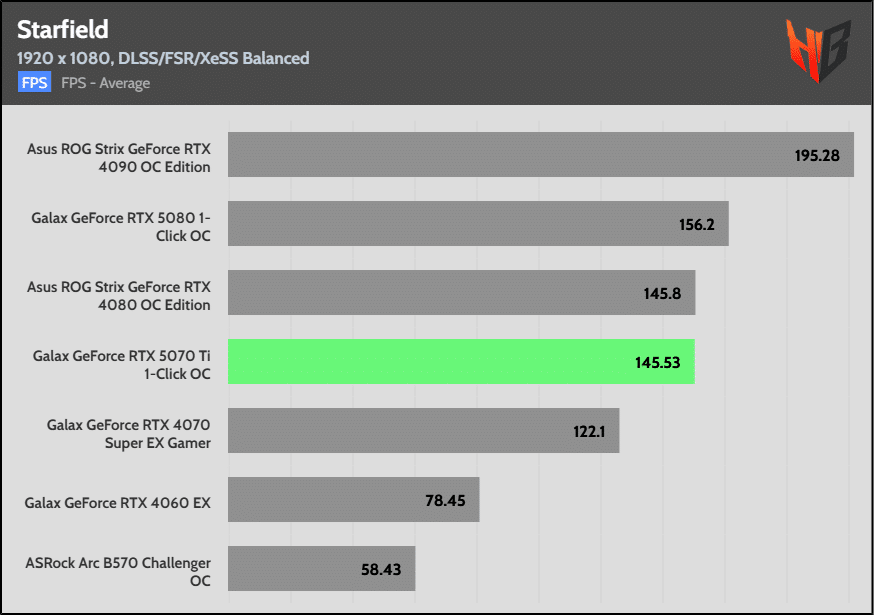874x615 pixels.
Task: Click the Galax GeForce RTX 4070 Super EX Gamer label
Action: (129, 434)
